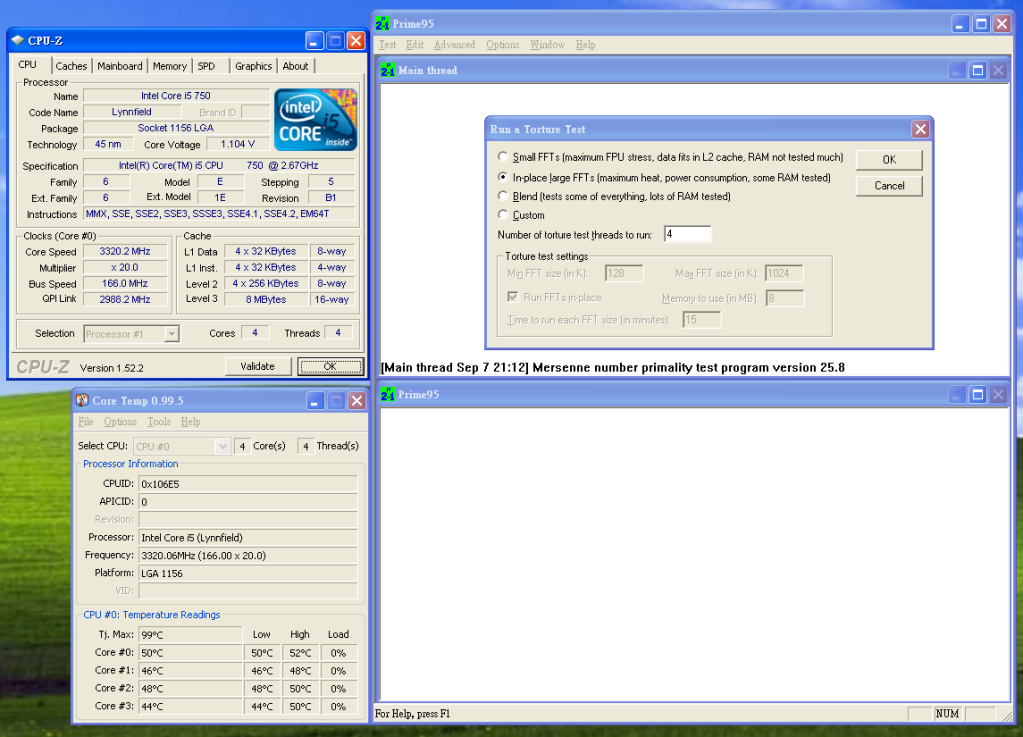
Task: Click the Tj. Max 99°C value field
Action: pos(191,635)
